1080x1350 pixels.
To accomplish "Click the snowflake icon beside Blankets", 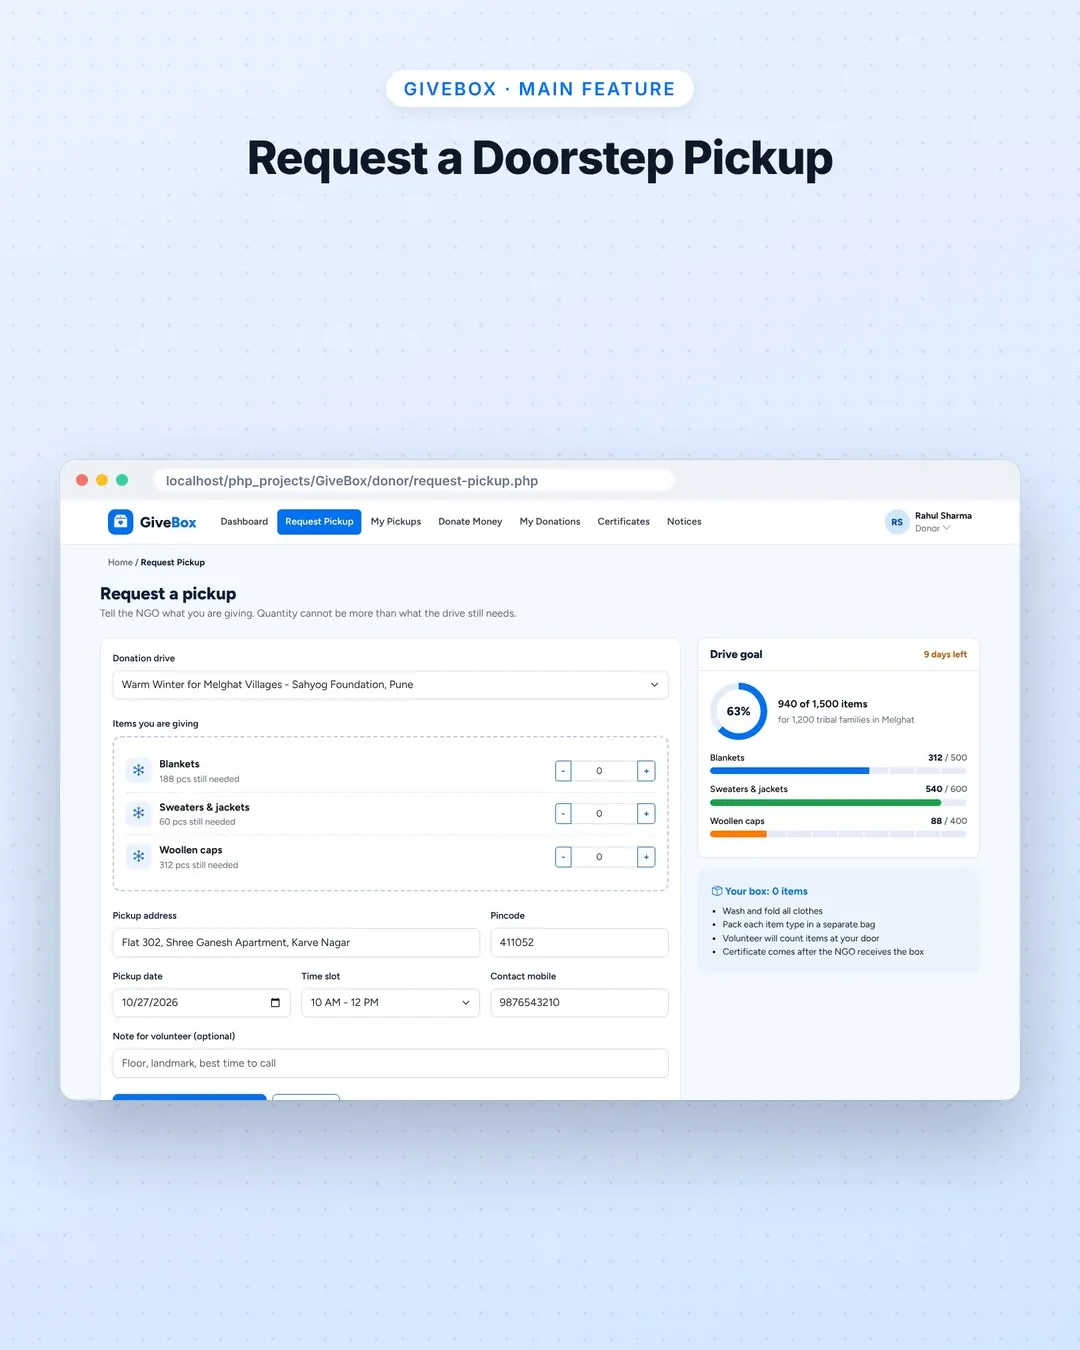I will click(x=139, y=770).
